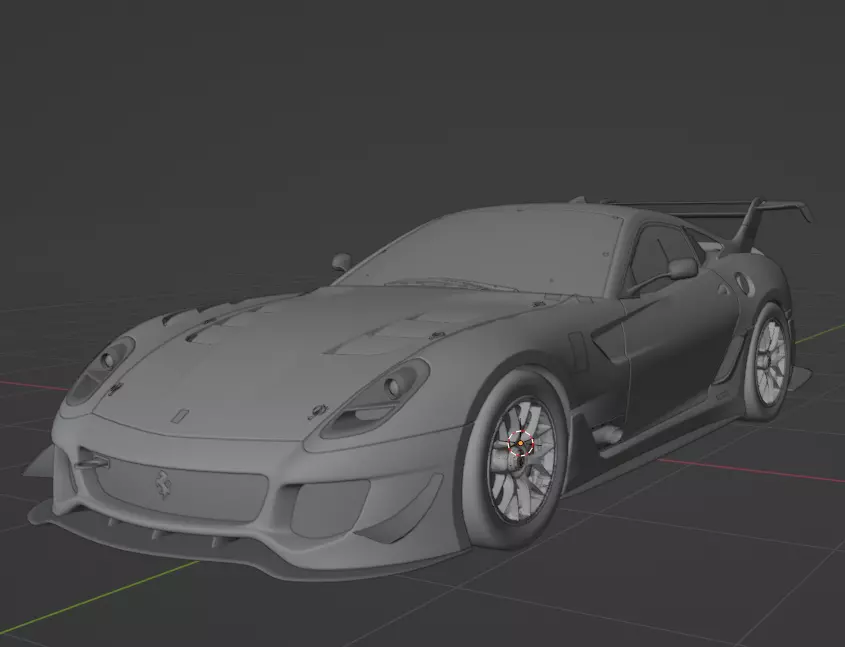Select the headlight on the car's far side
The height and width of the screenshot is (647, 845).
pyautogui.click(x=100, y=371)
